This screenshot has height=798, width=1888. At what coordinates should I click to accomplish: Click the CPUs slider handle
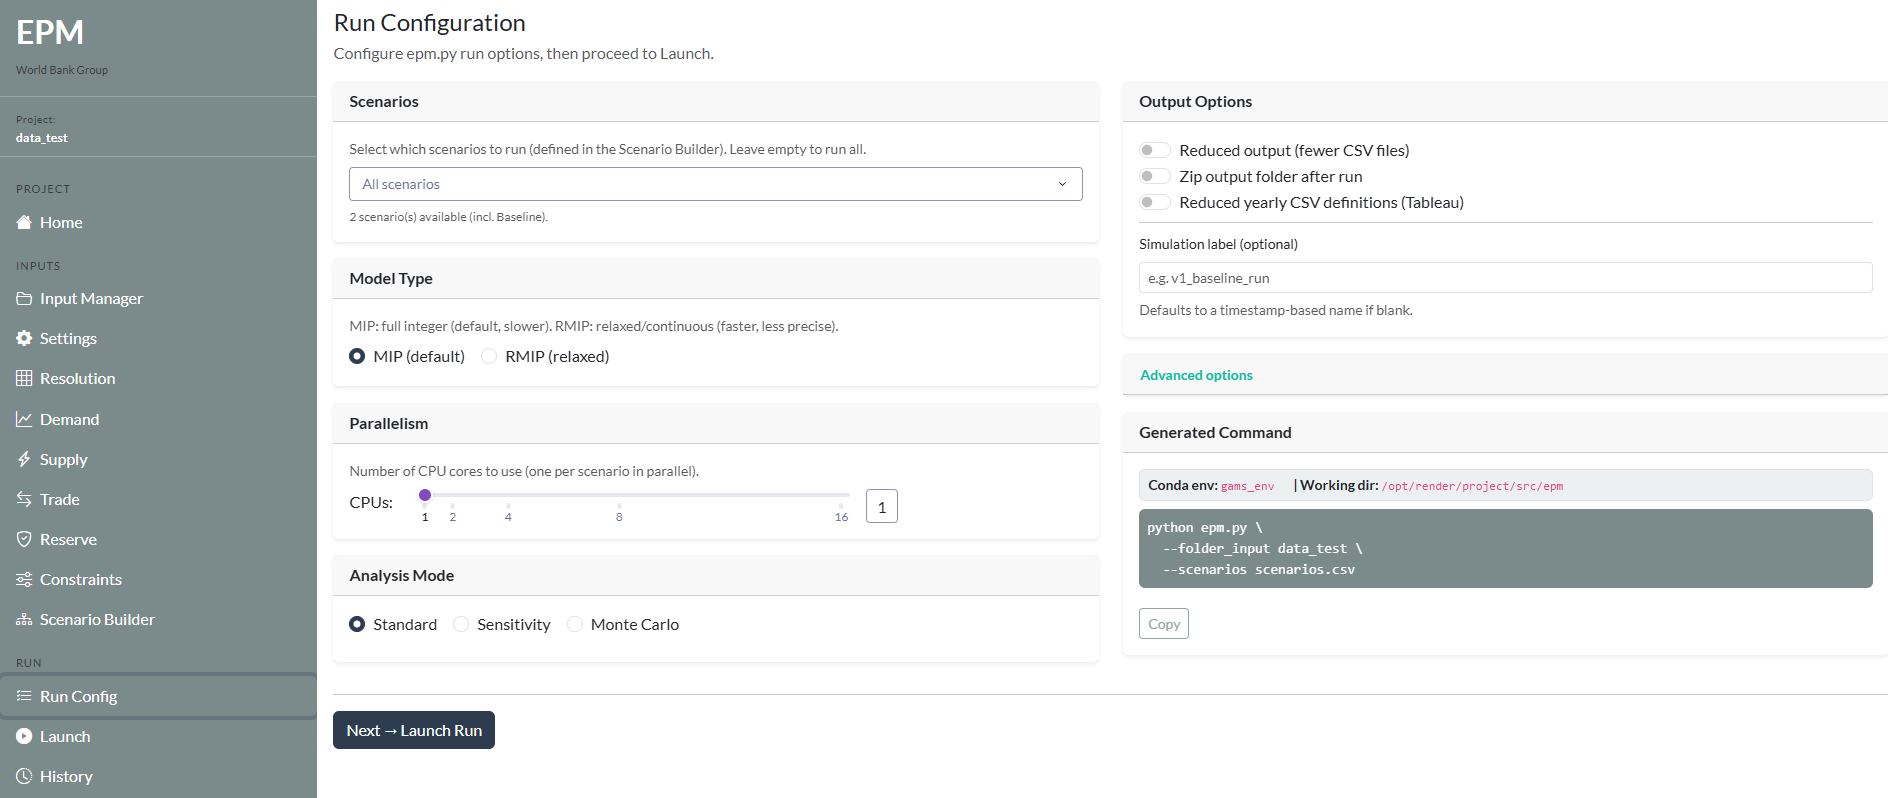pyautogui.click(x=425, y=495)
